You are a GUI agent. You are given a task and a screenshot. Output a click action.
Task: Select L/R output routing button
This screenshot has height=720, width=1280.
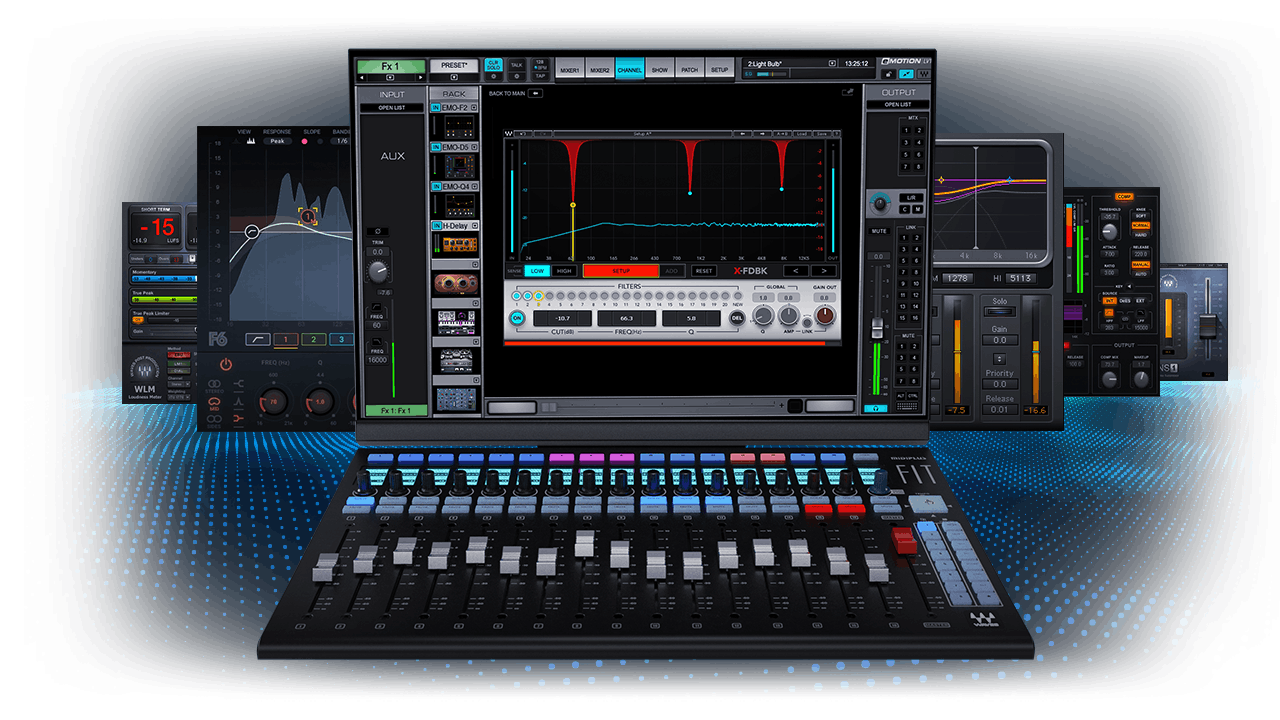[x=911, y=197]
